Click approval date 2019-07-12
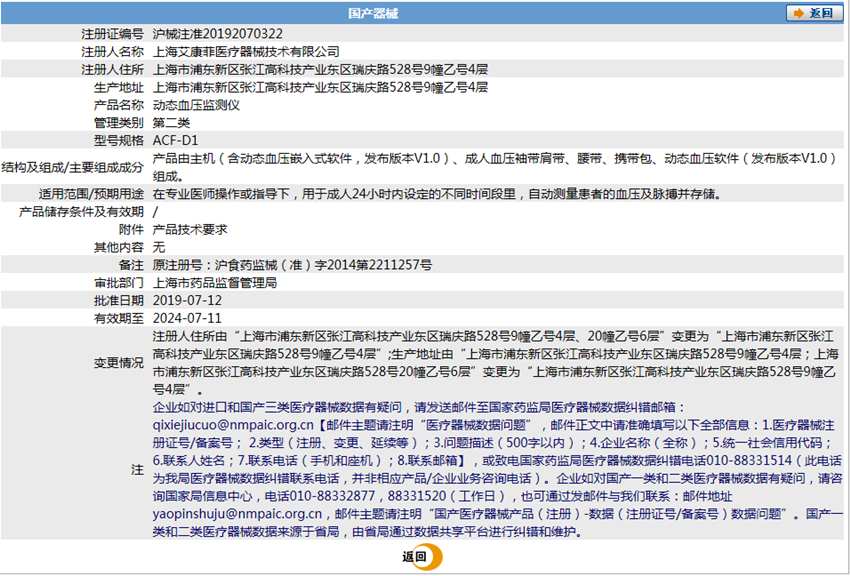 click(187, 301)
